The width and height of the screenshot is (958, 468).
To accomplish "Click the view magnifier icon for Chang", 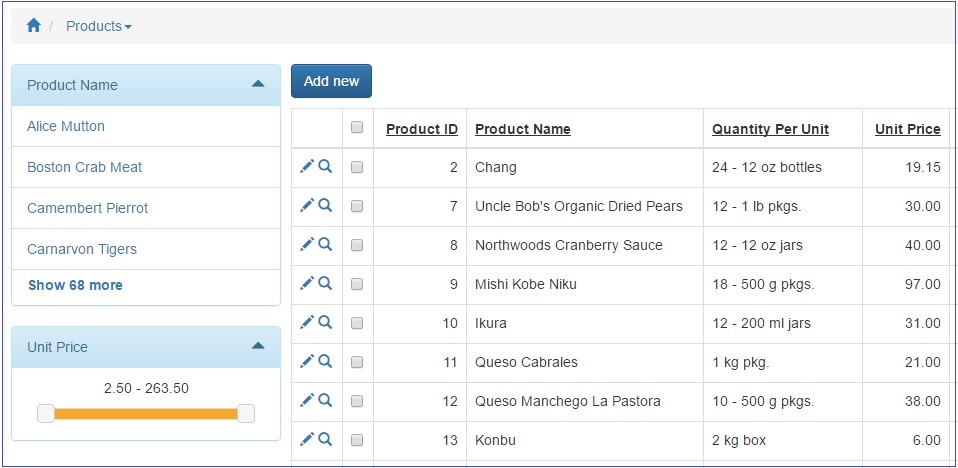I will click(325, 166).
